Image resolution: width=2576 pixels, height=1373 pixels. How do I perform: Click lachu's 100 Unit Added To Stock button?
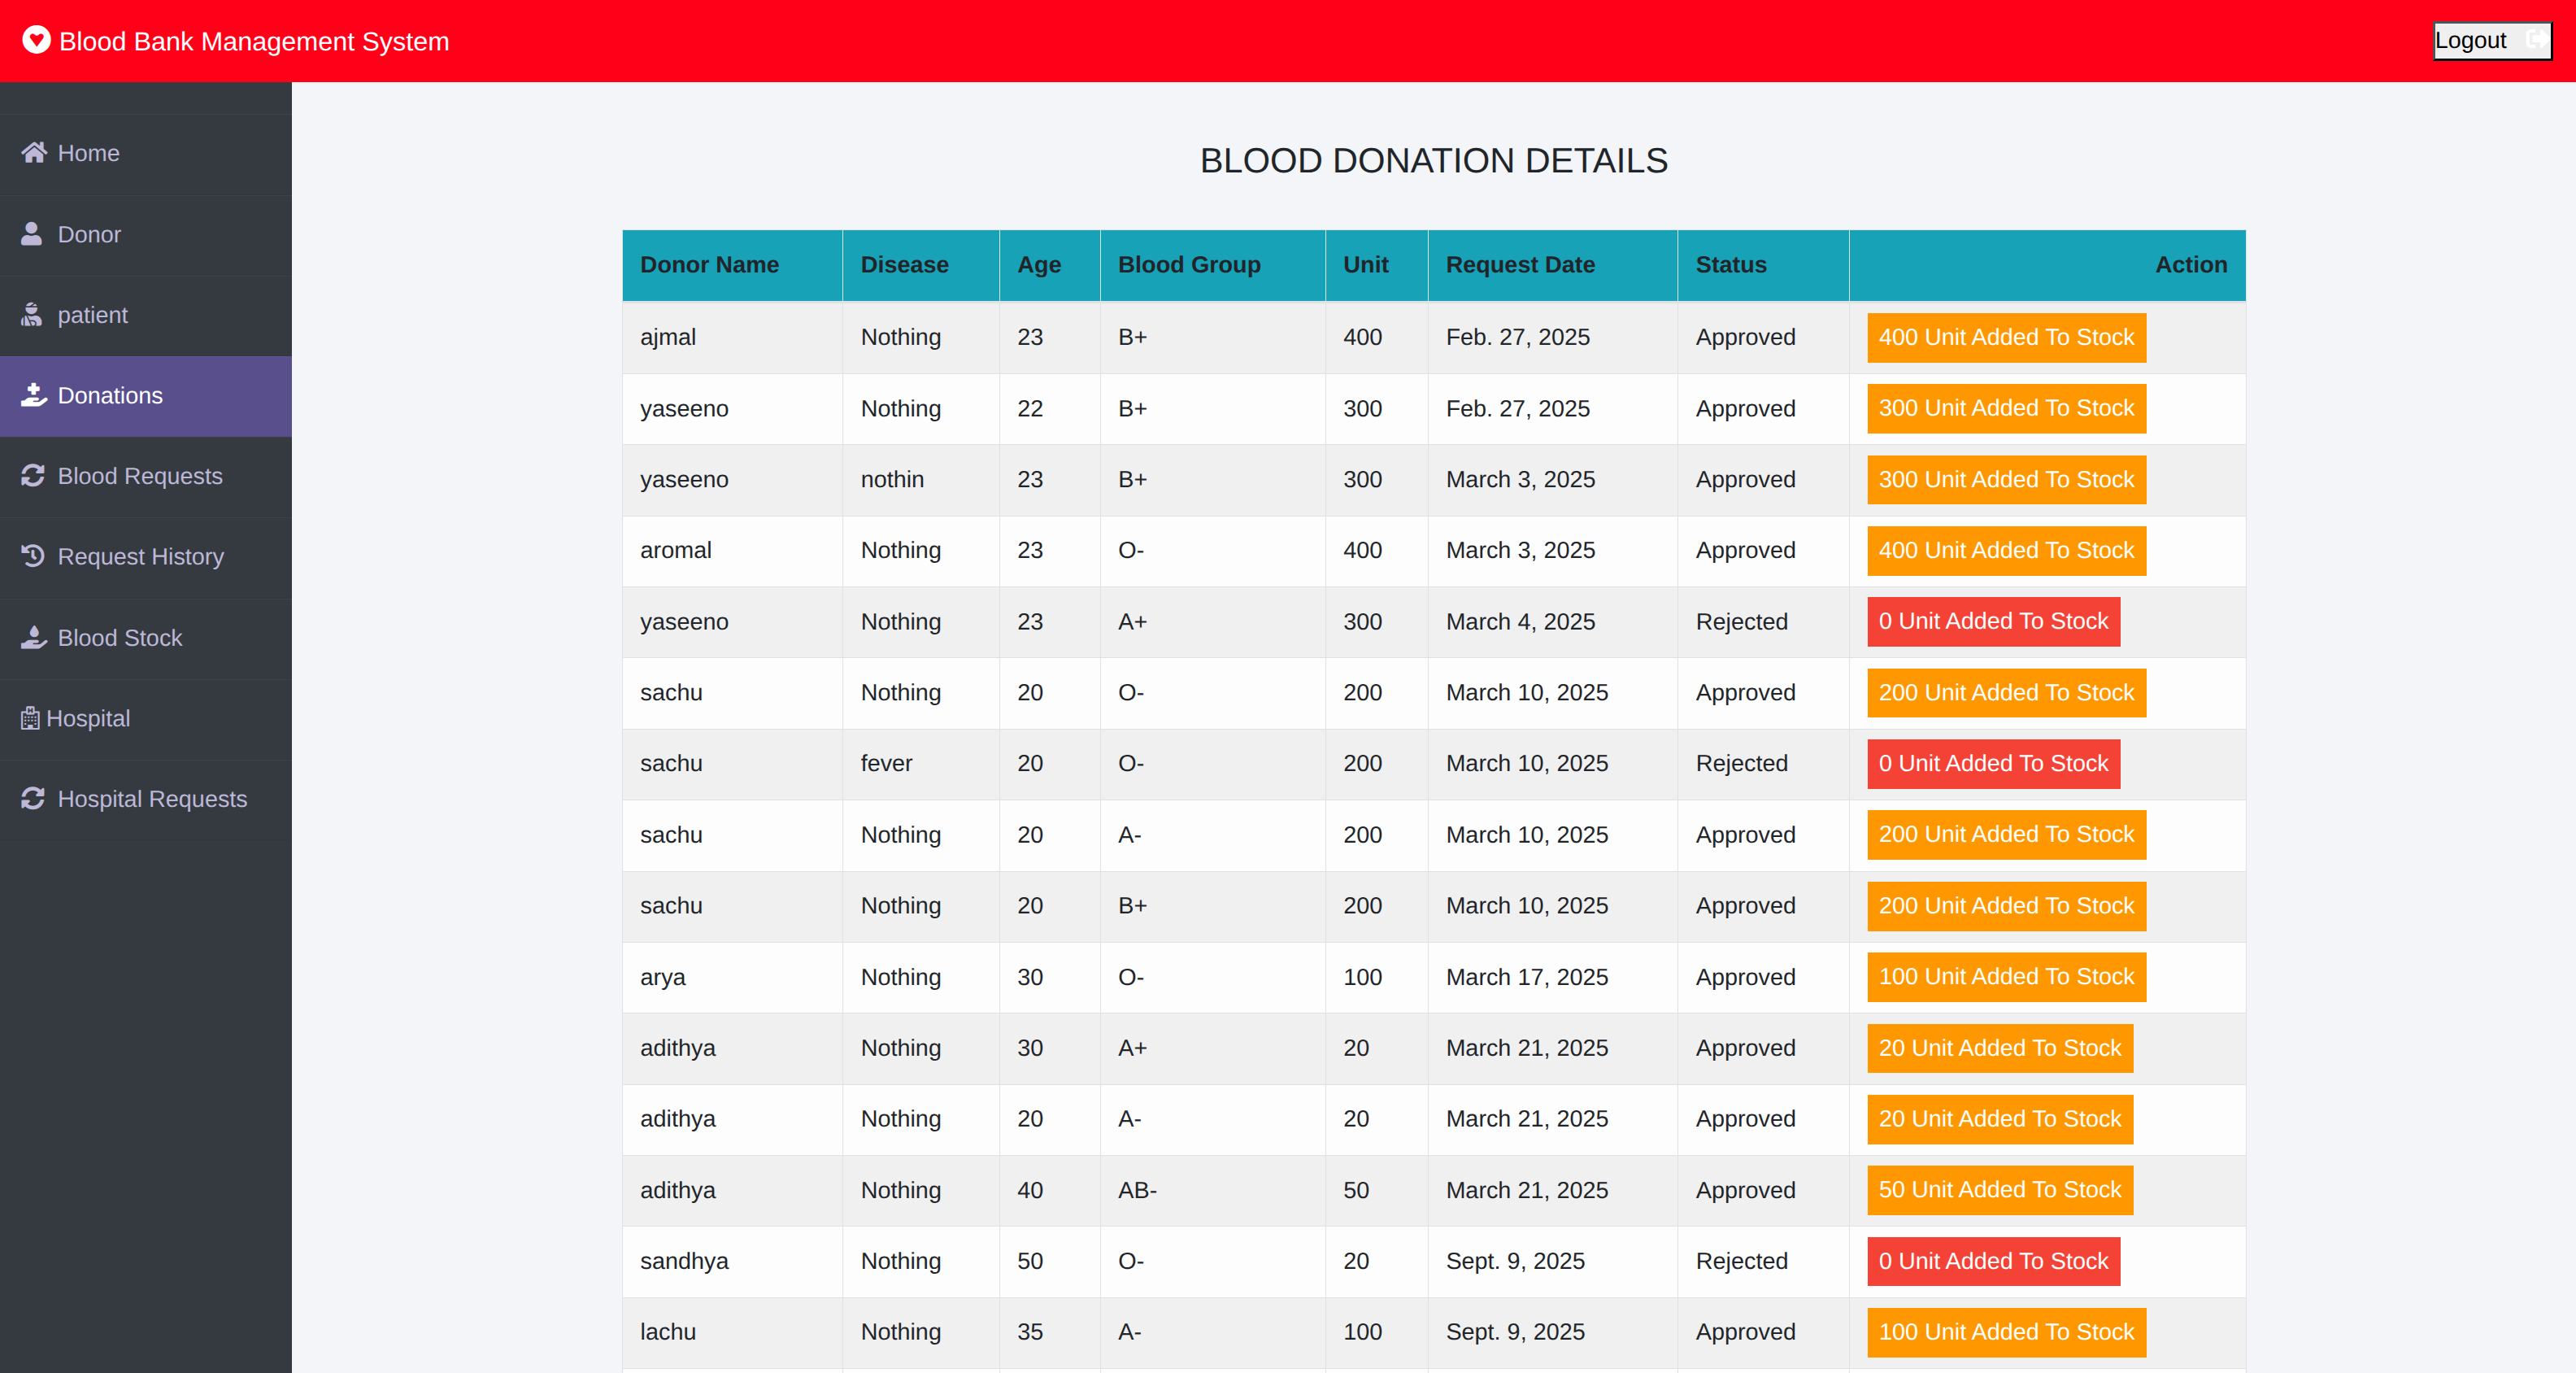pos(2006,1332)
